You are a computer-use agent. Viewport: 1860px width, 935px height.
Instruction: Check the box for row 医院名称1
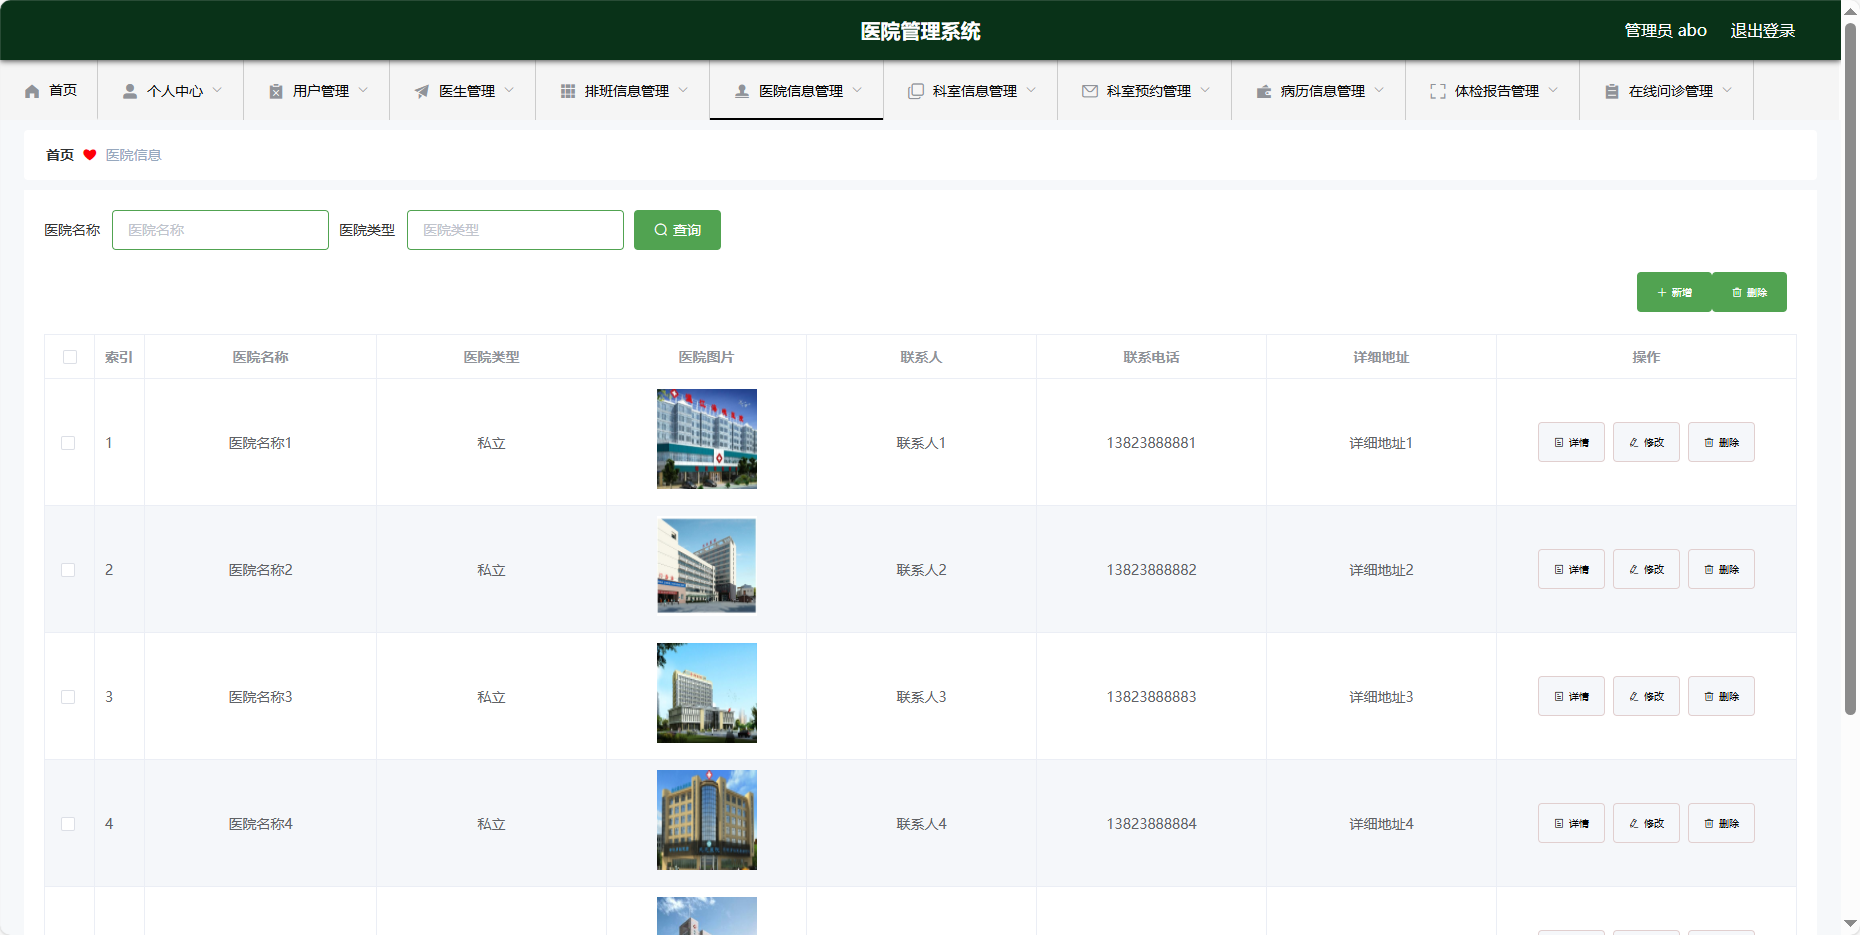pyautogui.click(x=68, y=443)
